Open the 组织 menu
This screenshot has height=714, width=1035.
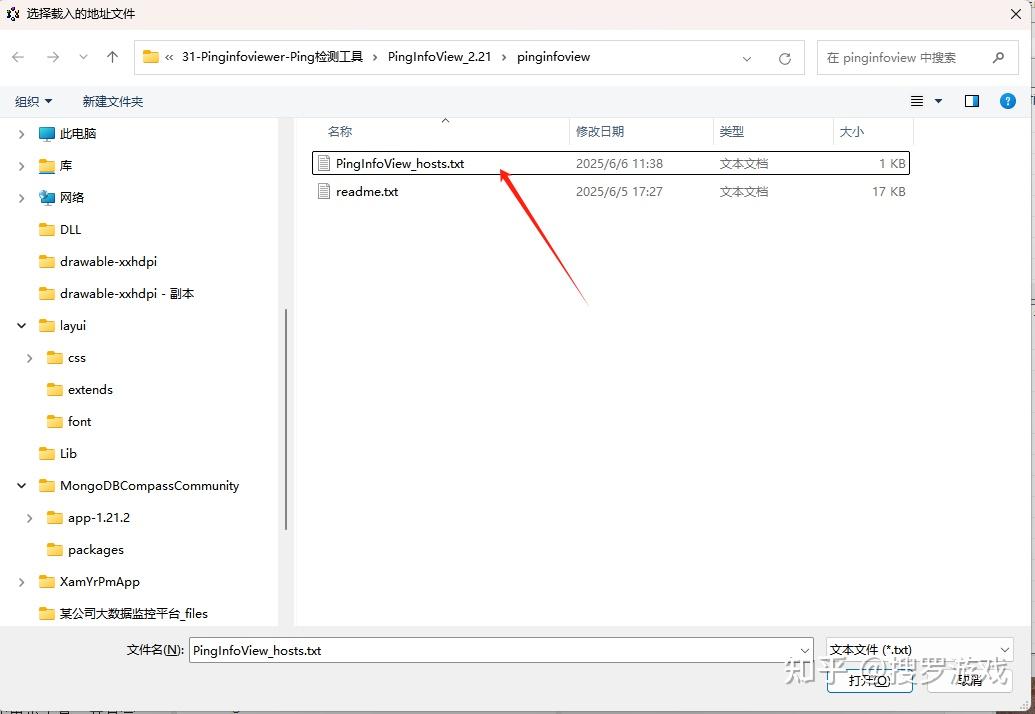33,100
